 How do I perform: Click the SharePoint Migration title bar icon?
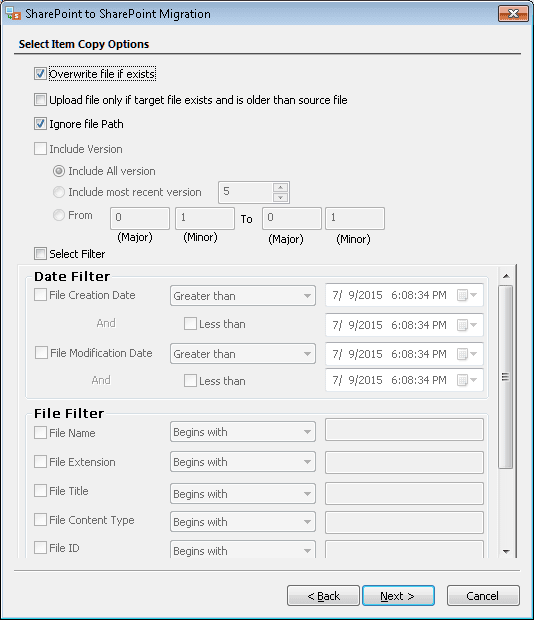click(x=13, y=13)
